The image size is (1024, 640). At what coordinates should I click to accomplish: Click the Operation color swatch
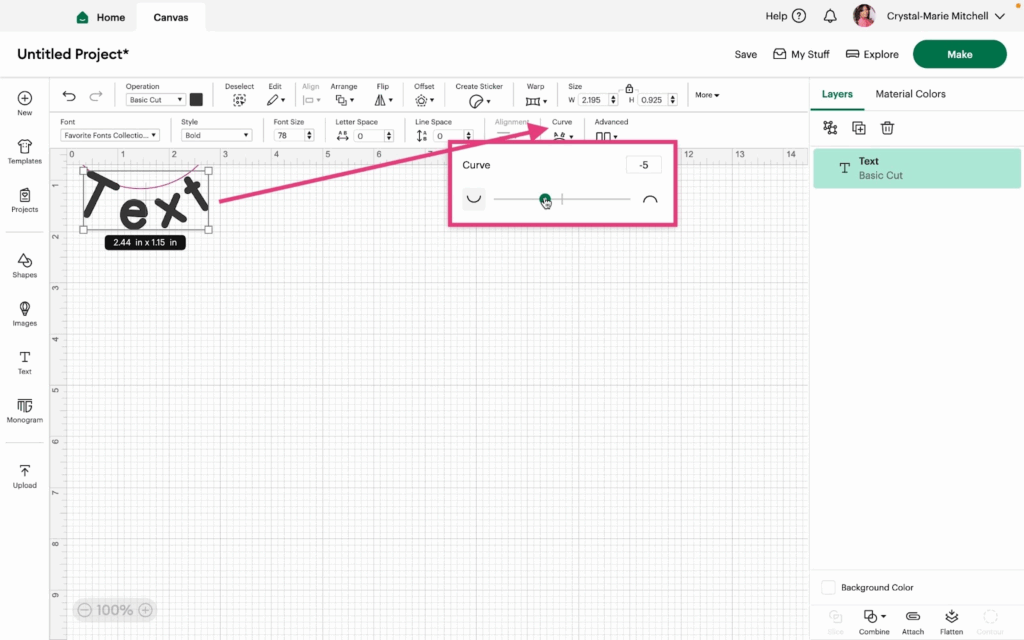(196, 99)
